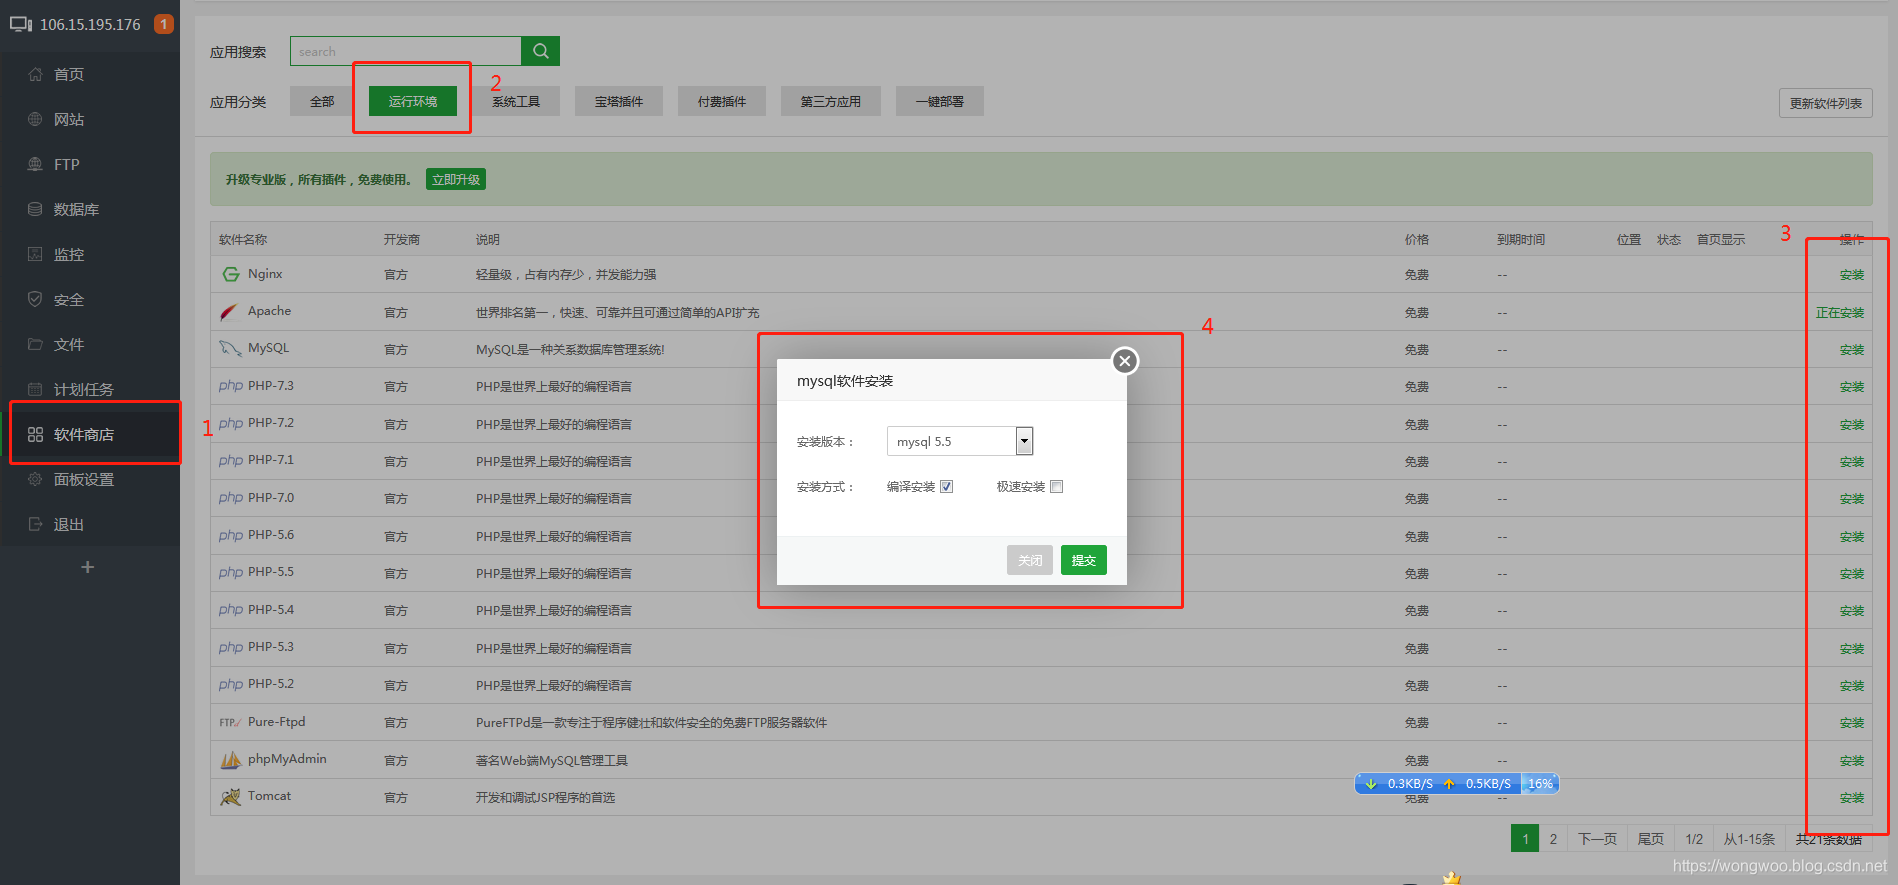Click 正在安装 status for Apache
This screenshot has width=1898, height=885.
click(x=1840, y=313)
